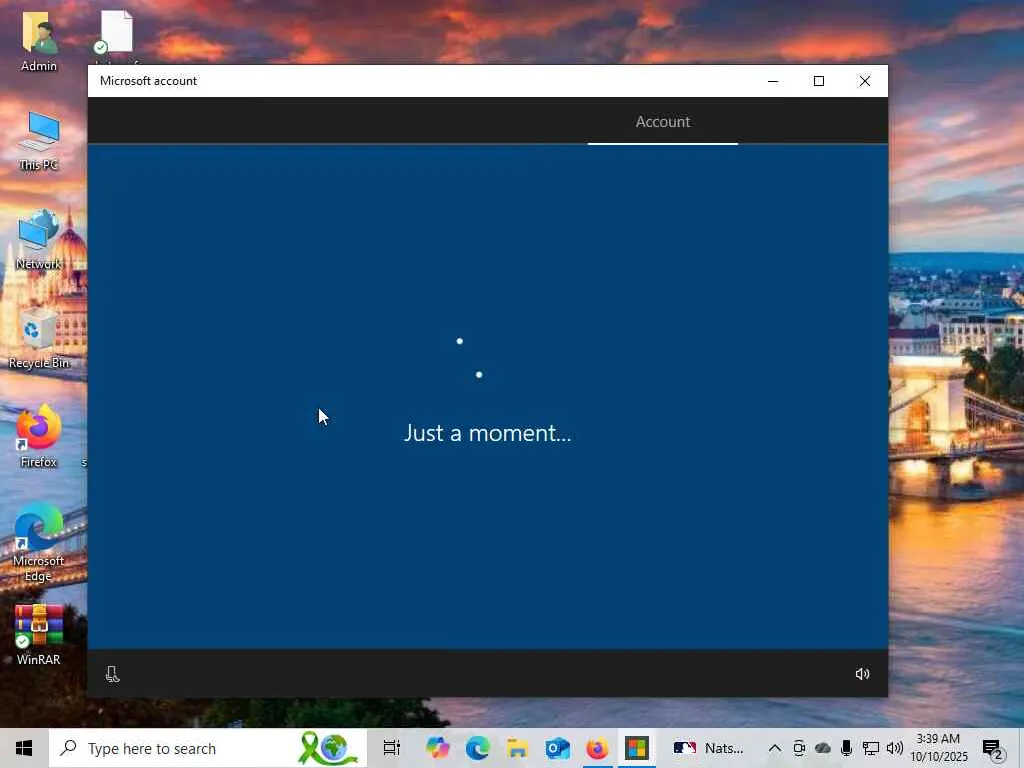Screen dimensions: 1024x768
Task: Show hidden system tray icons
Action: point(775,748)
